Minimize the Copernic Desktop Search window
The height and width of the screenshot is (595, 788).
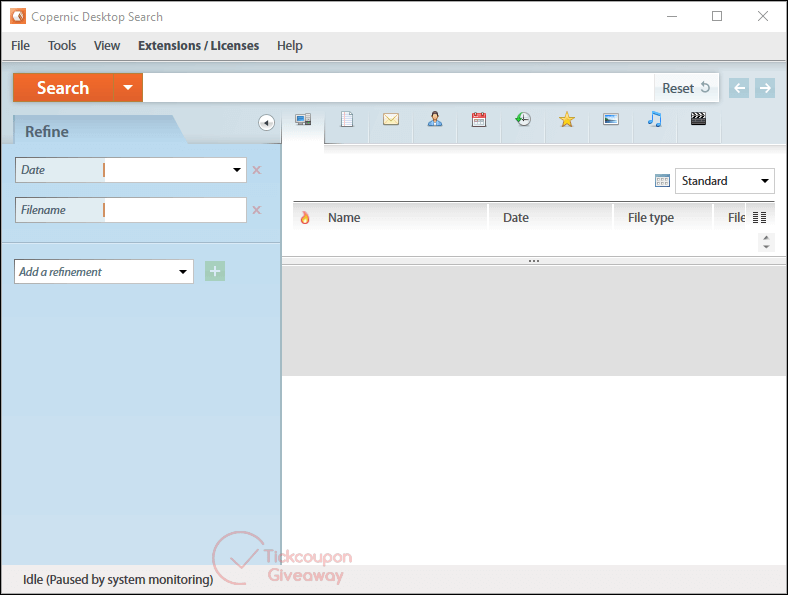(x=672, y=16)
